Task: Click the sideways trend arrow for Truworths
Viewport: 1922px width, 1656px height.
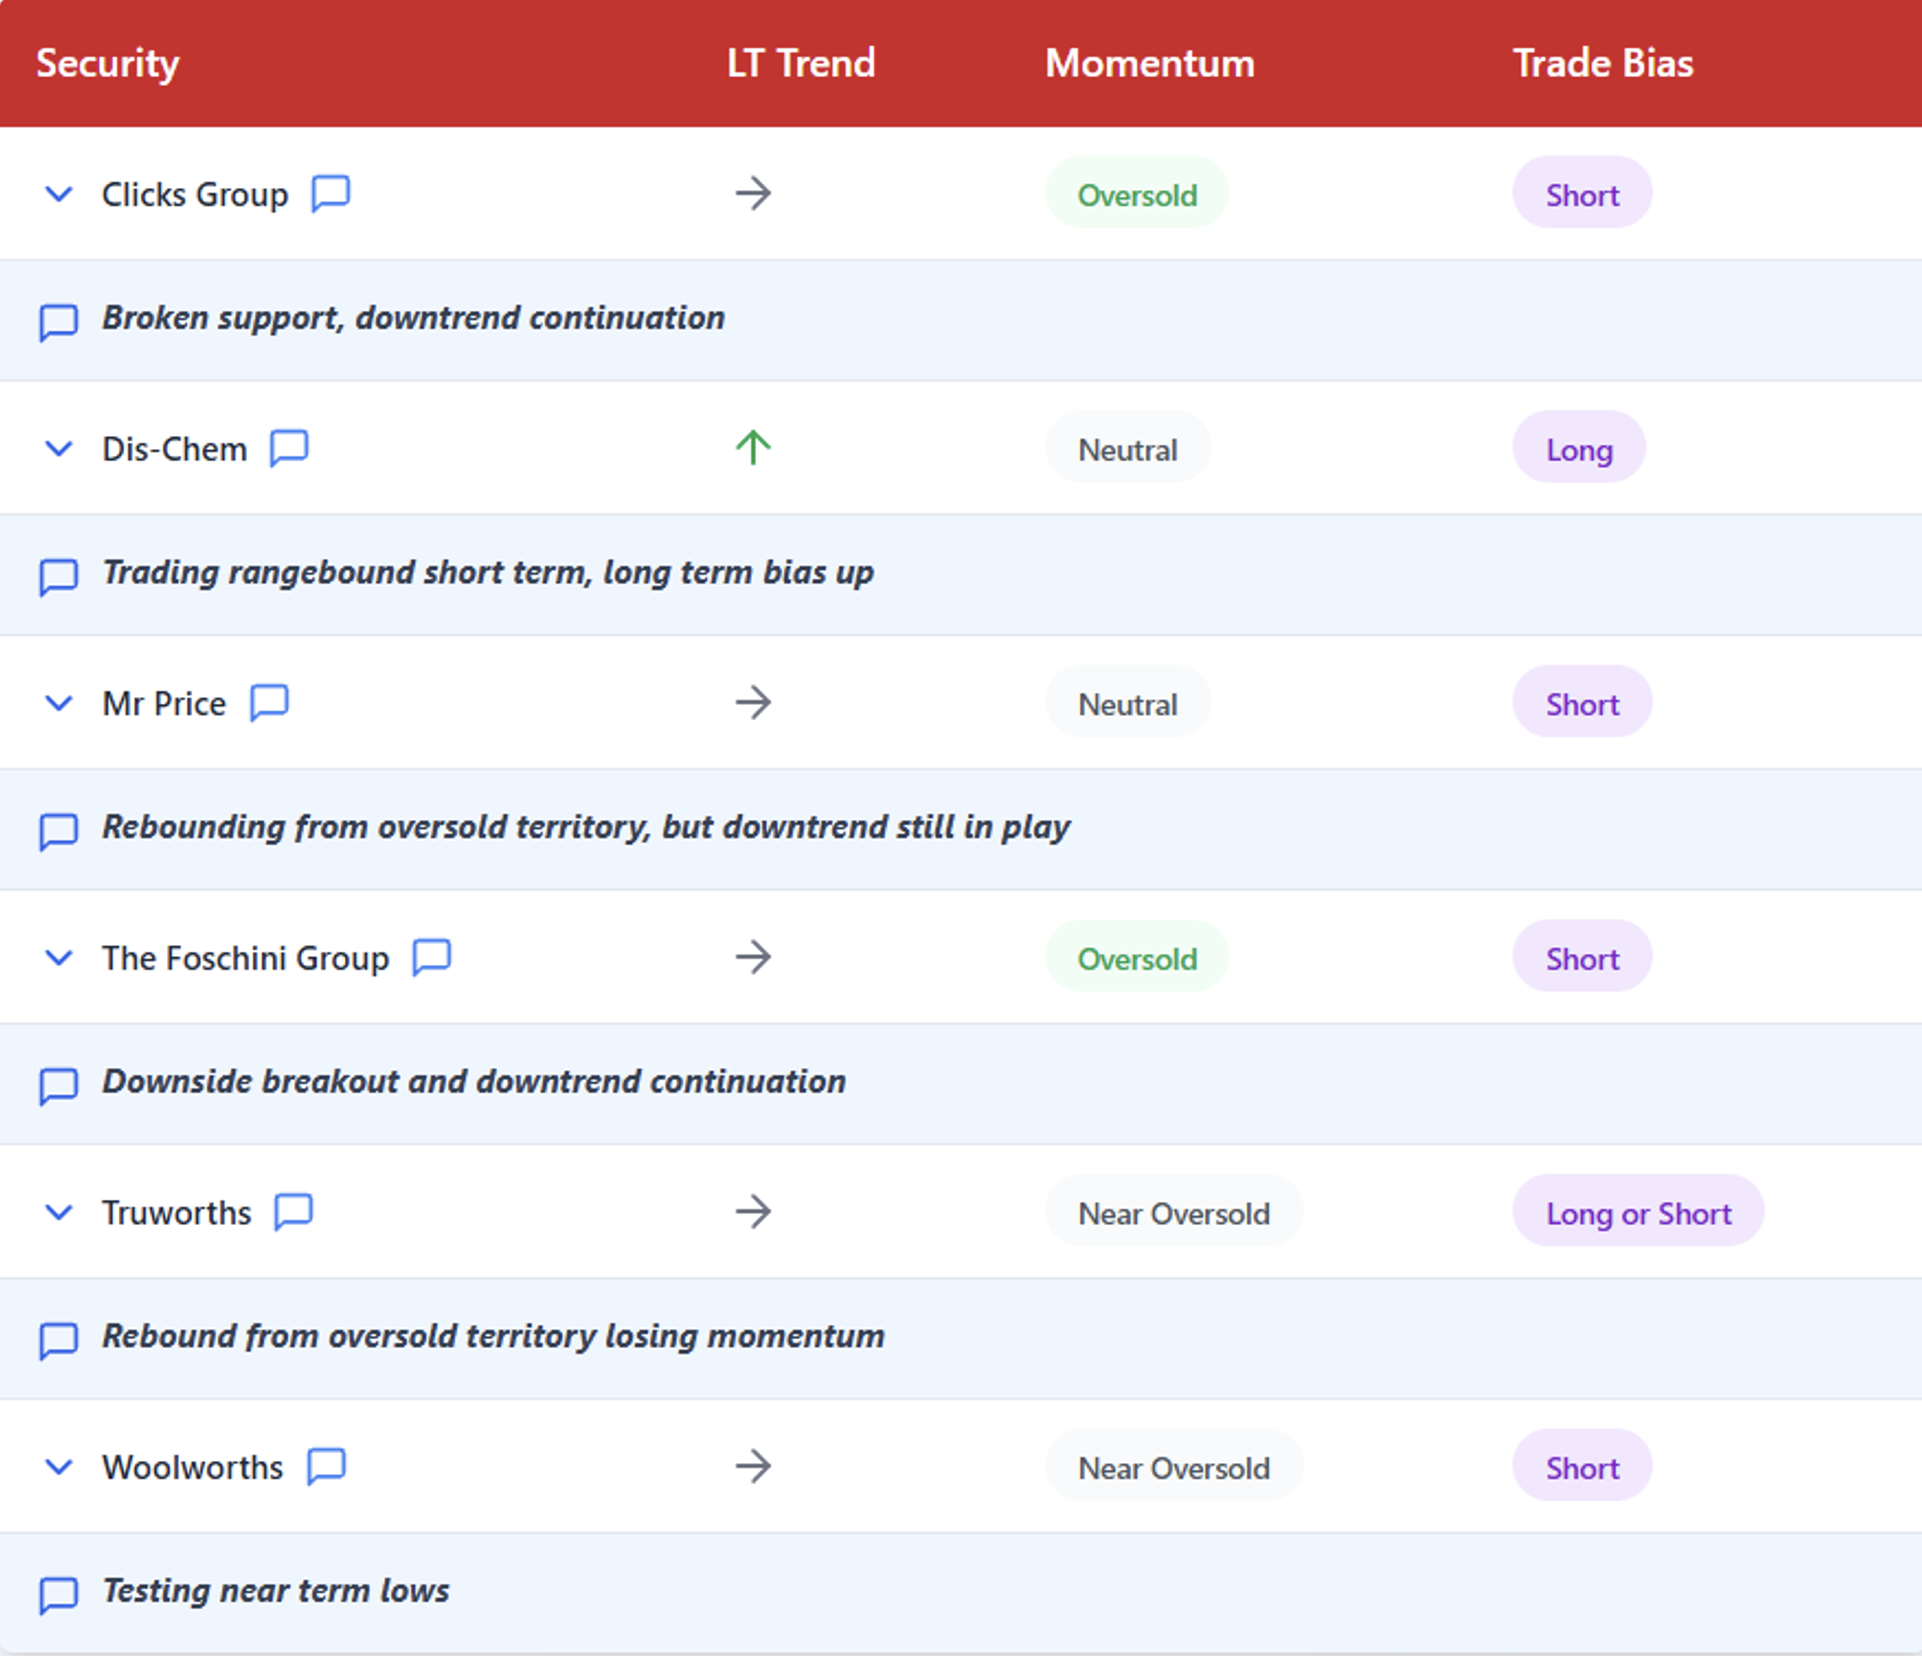Action: point(753,1211)
